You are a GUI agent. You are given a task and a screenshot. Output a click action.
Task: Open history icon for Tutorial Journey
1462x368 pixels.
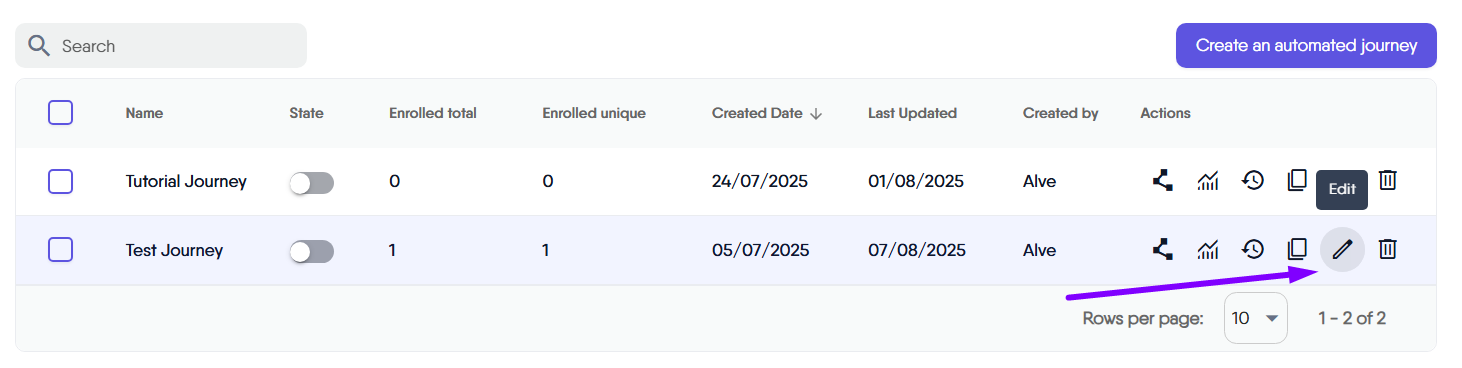click(x=1253, y=181)
